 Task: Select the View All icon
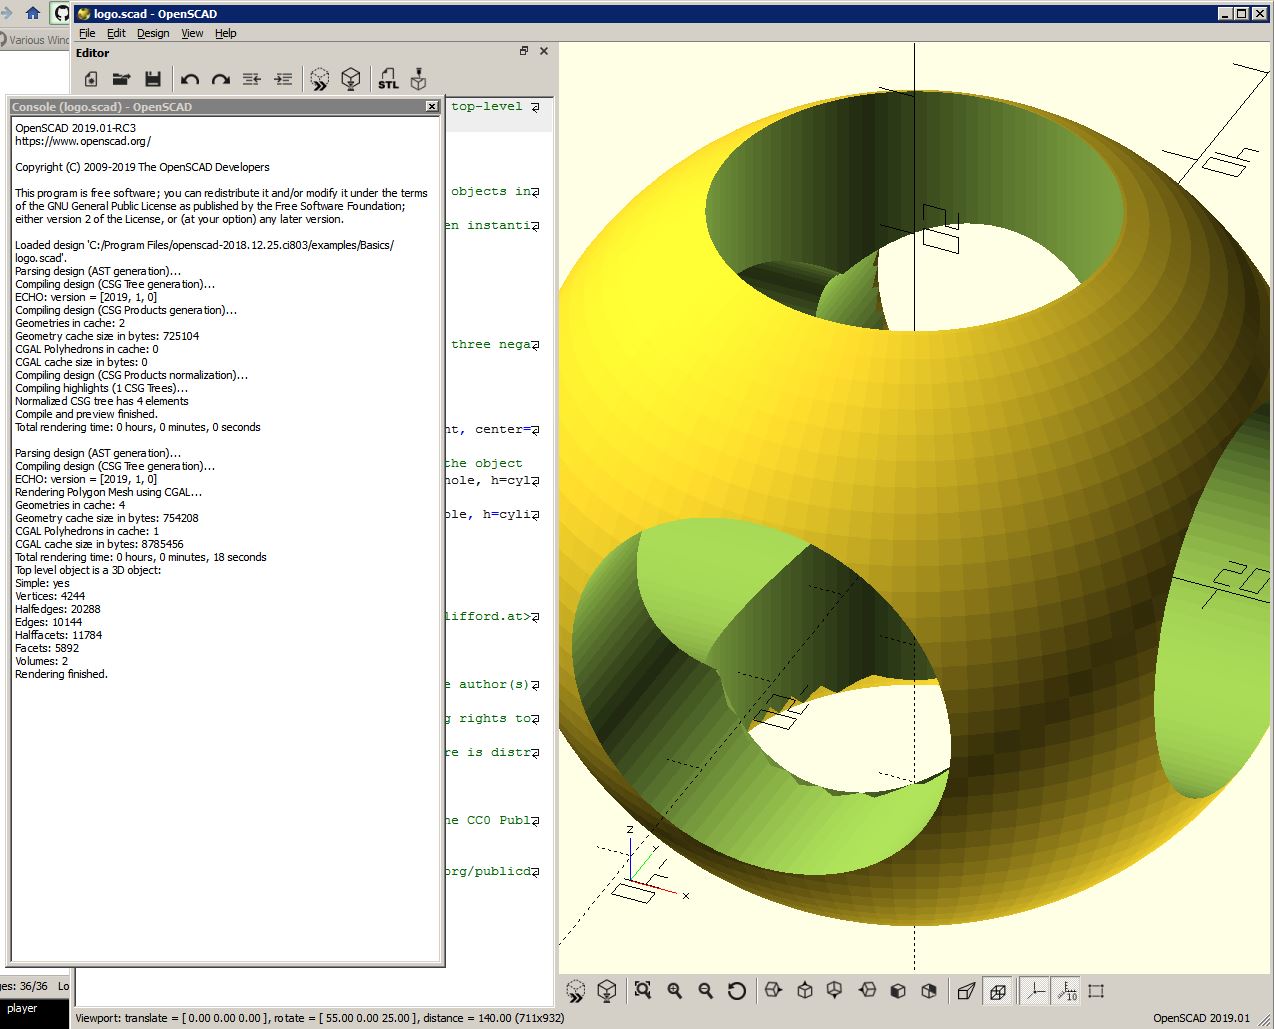643,991
